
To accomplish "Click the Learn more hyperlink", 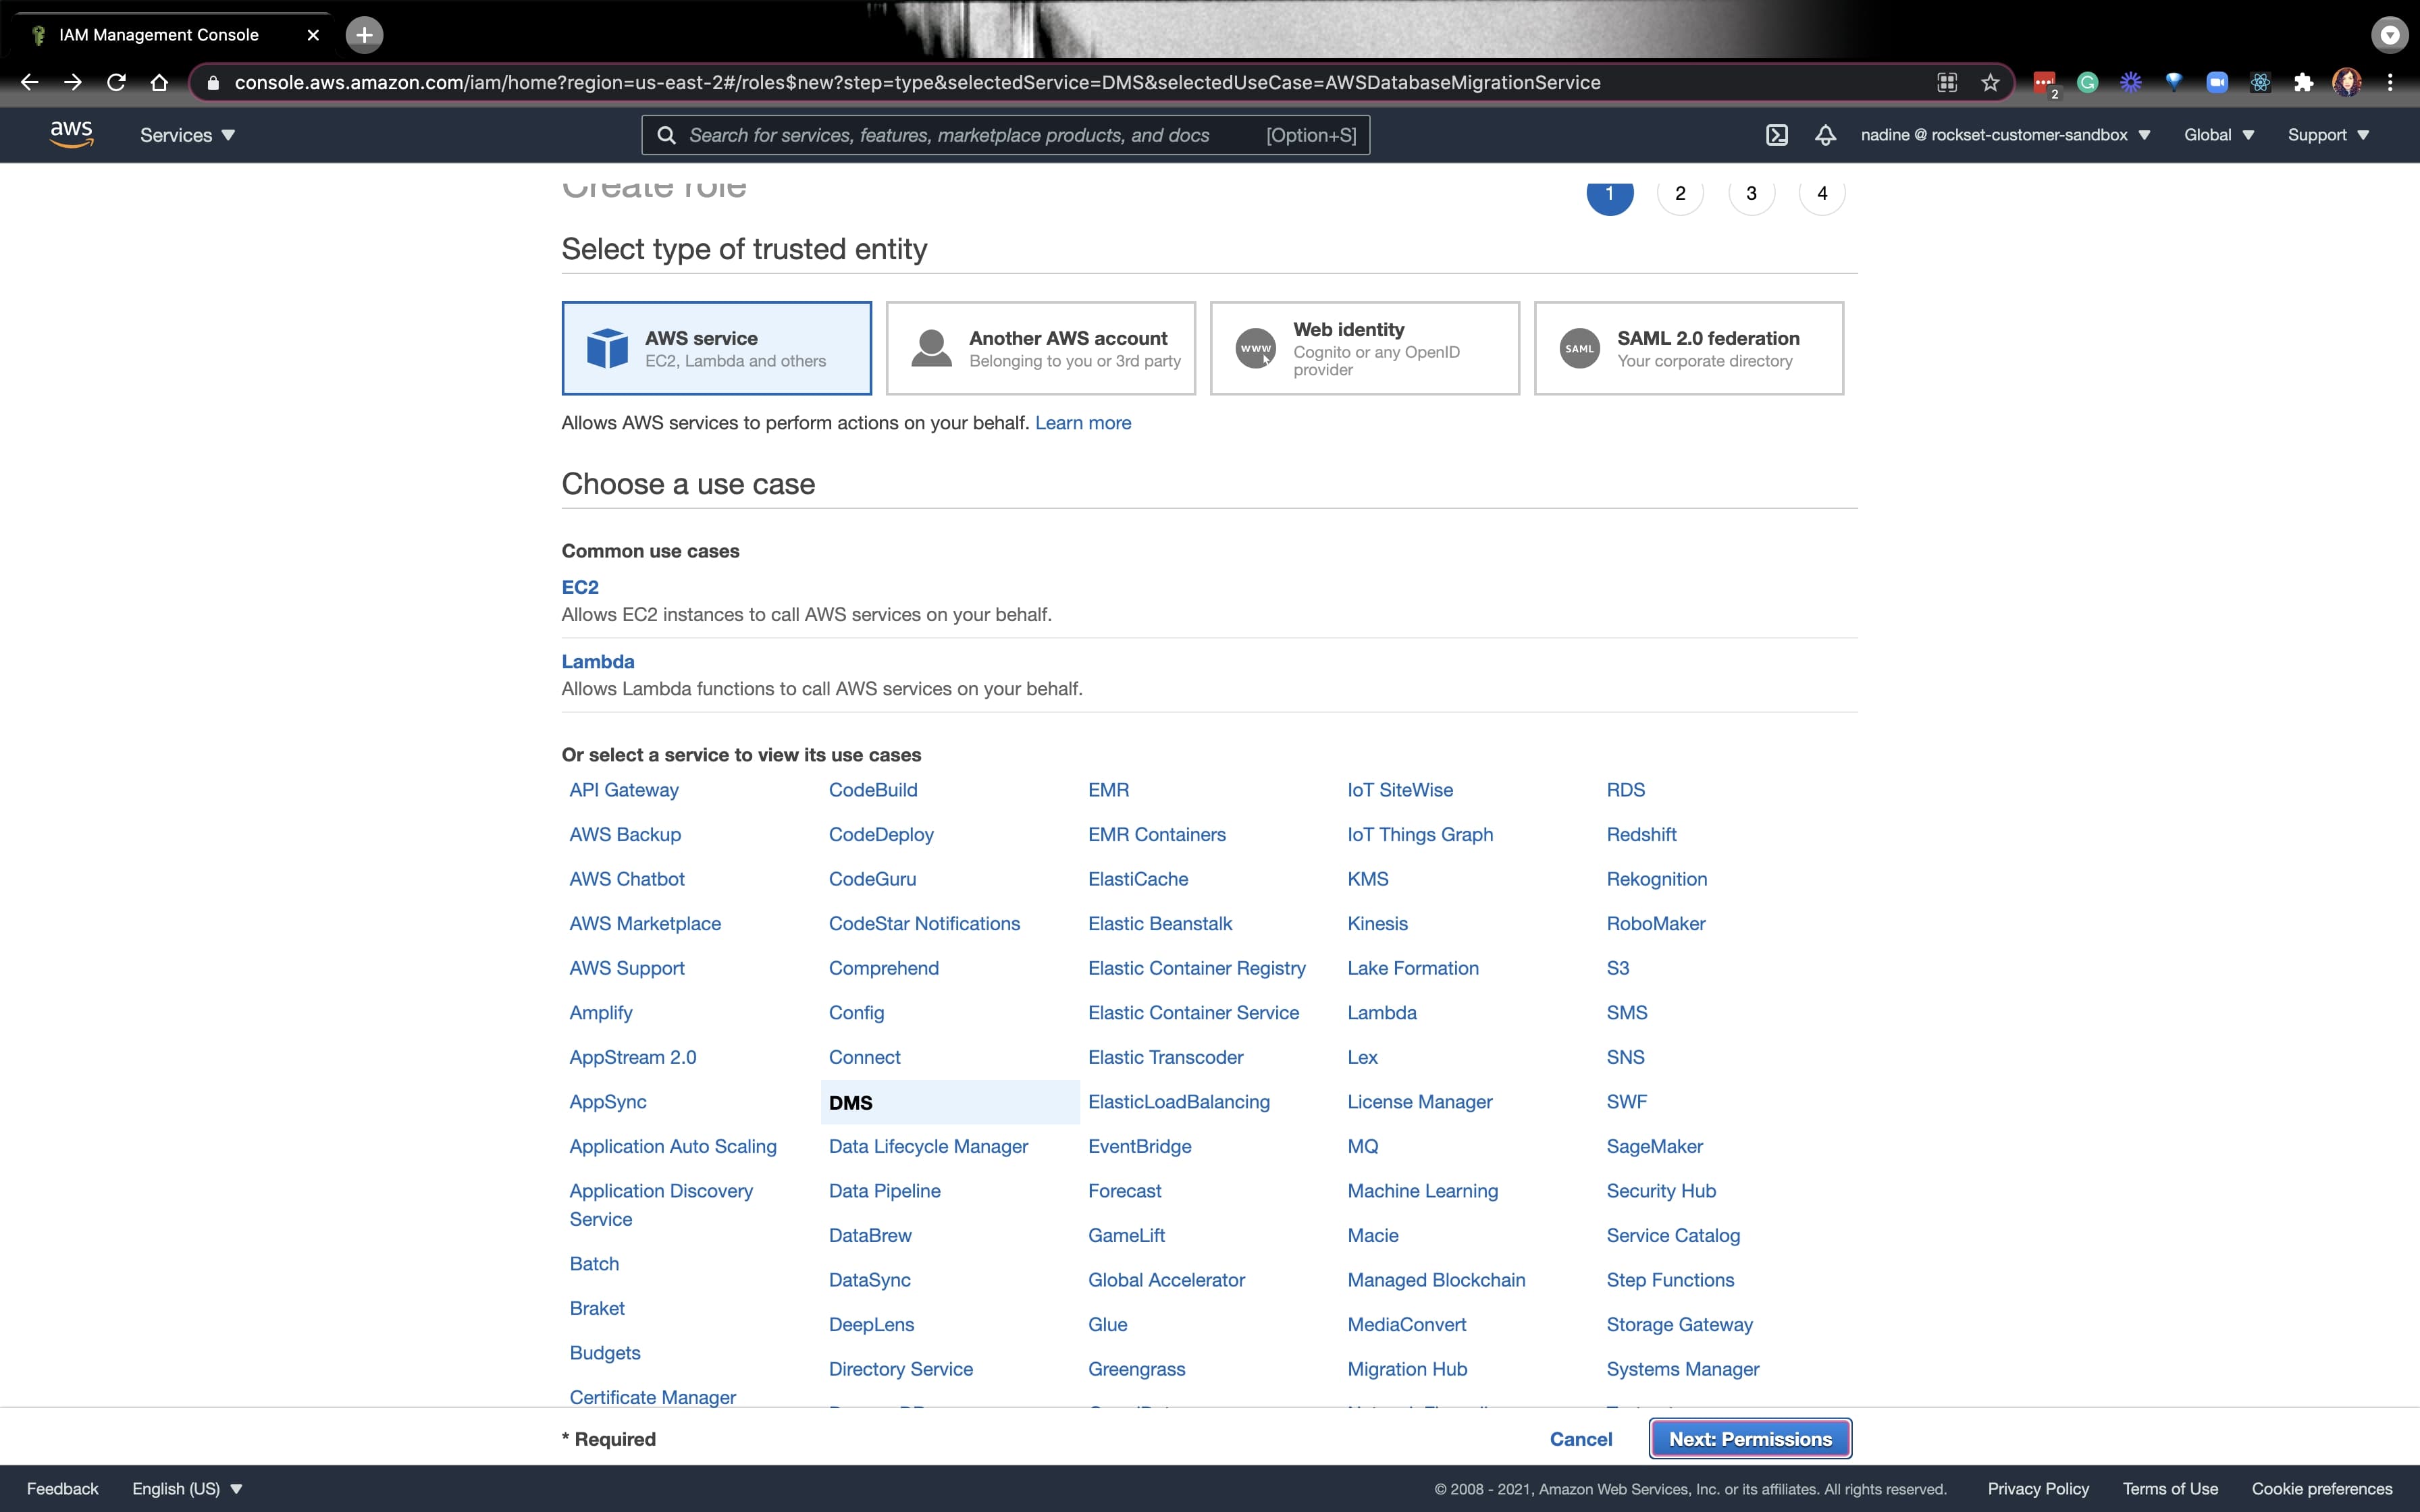I will 1082,422.
